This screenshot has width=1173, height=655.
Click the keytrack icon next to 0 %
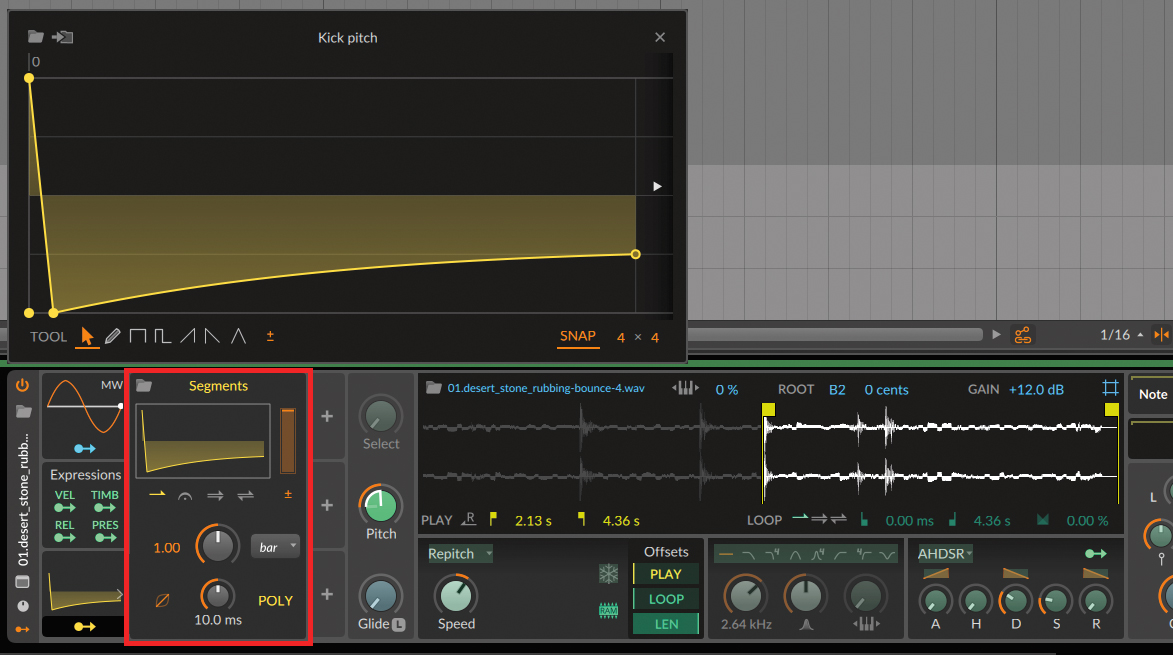685,387
